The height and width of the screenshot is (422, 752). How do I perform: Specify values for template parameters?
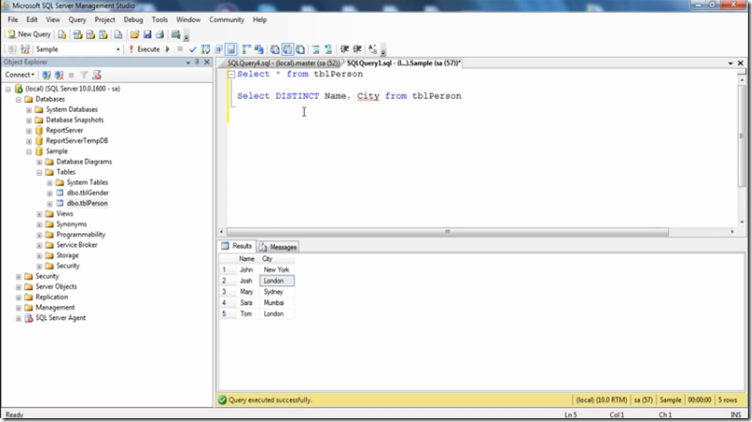[373, 49]
